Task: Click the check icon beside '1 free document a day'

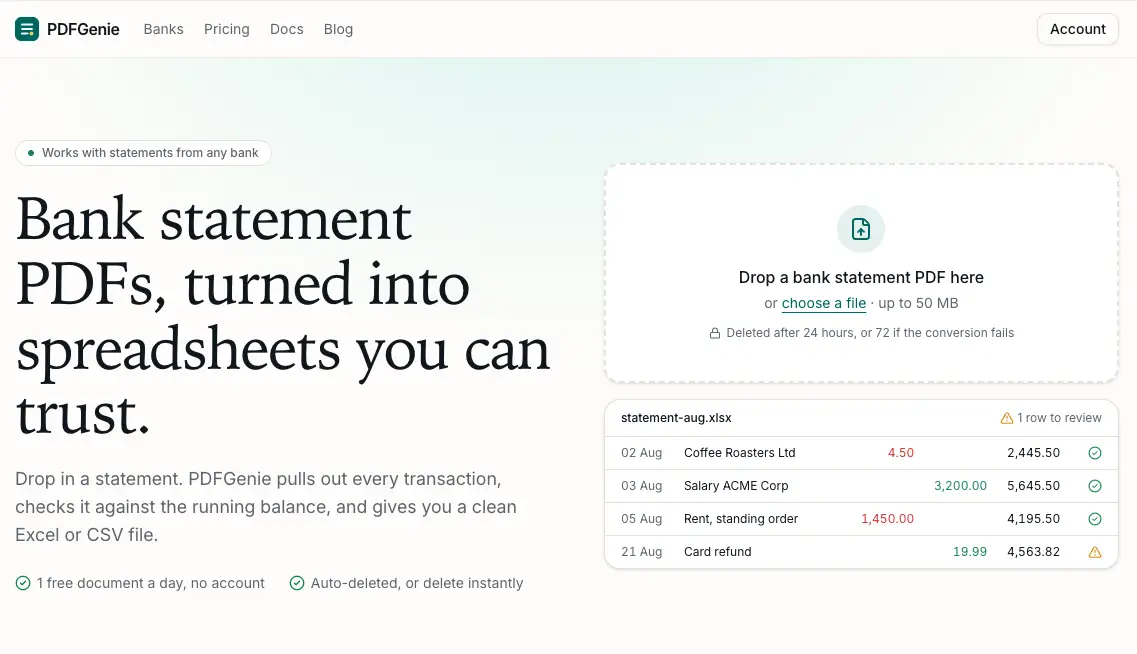Action: [x=23, y=583]
